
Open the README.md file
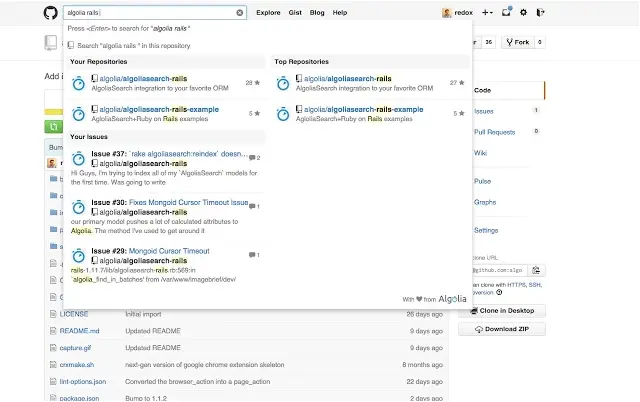(79, 331)
